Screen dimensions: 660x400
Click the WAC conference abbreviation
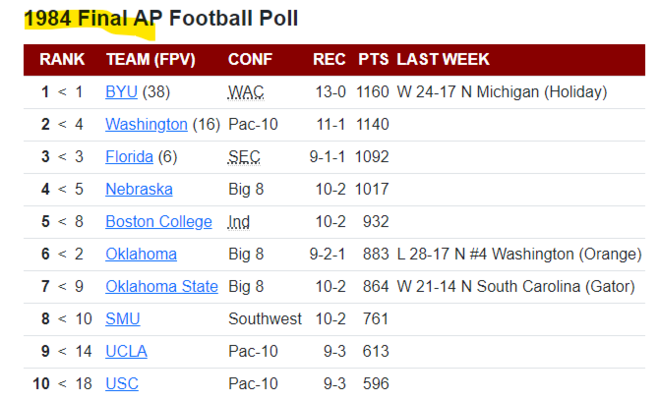coord(246,92)
